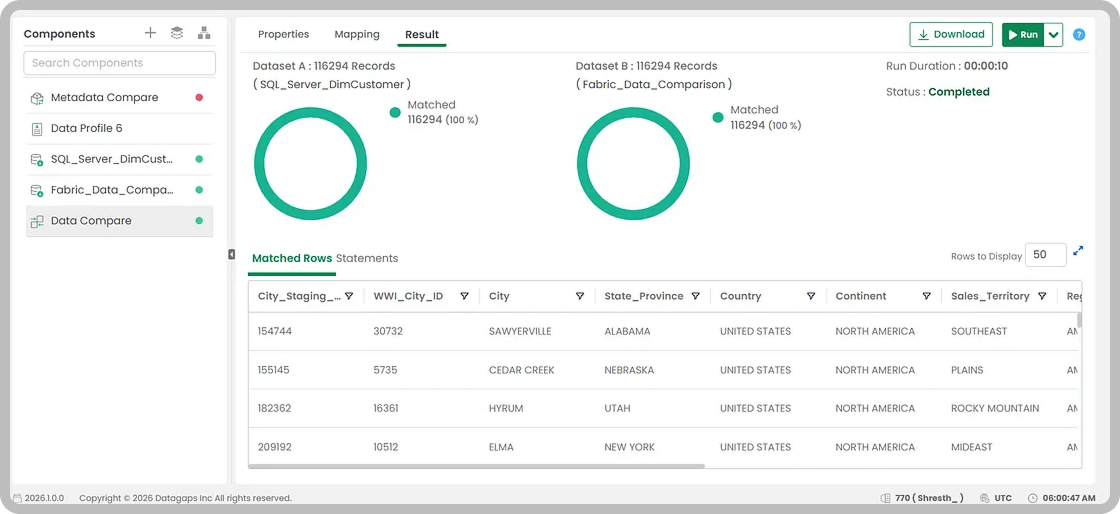
Task: Click the PLAINS territory cell
Action: [x=967, y=370]
